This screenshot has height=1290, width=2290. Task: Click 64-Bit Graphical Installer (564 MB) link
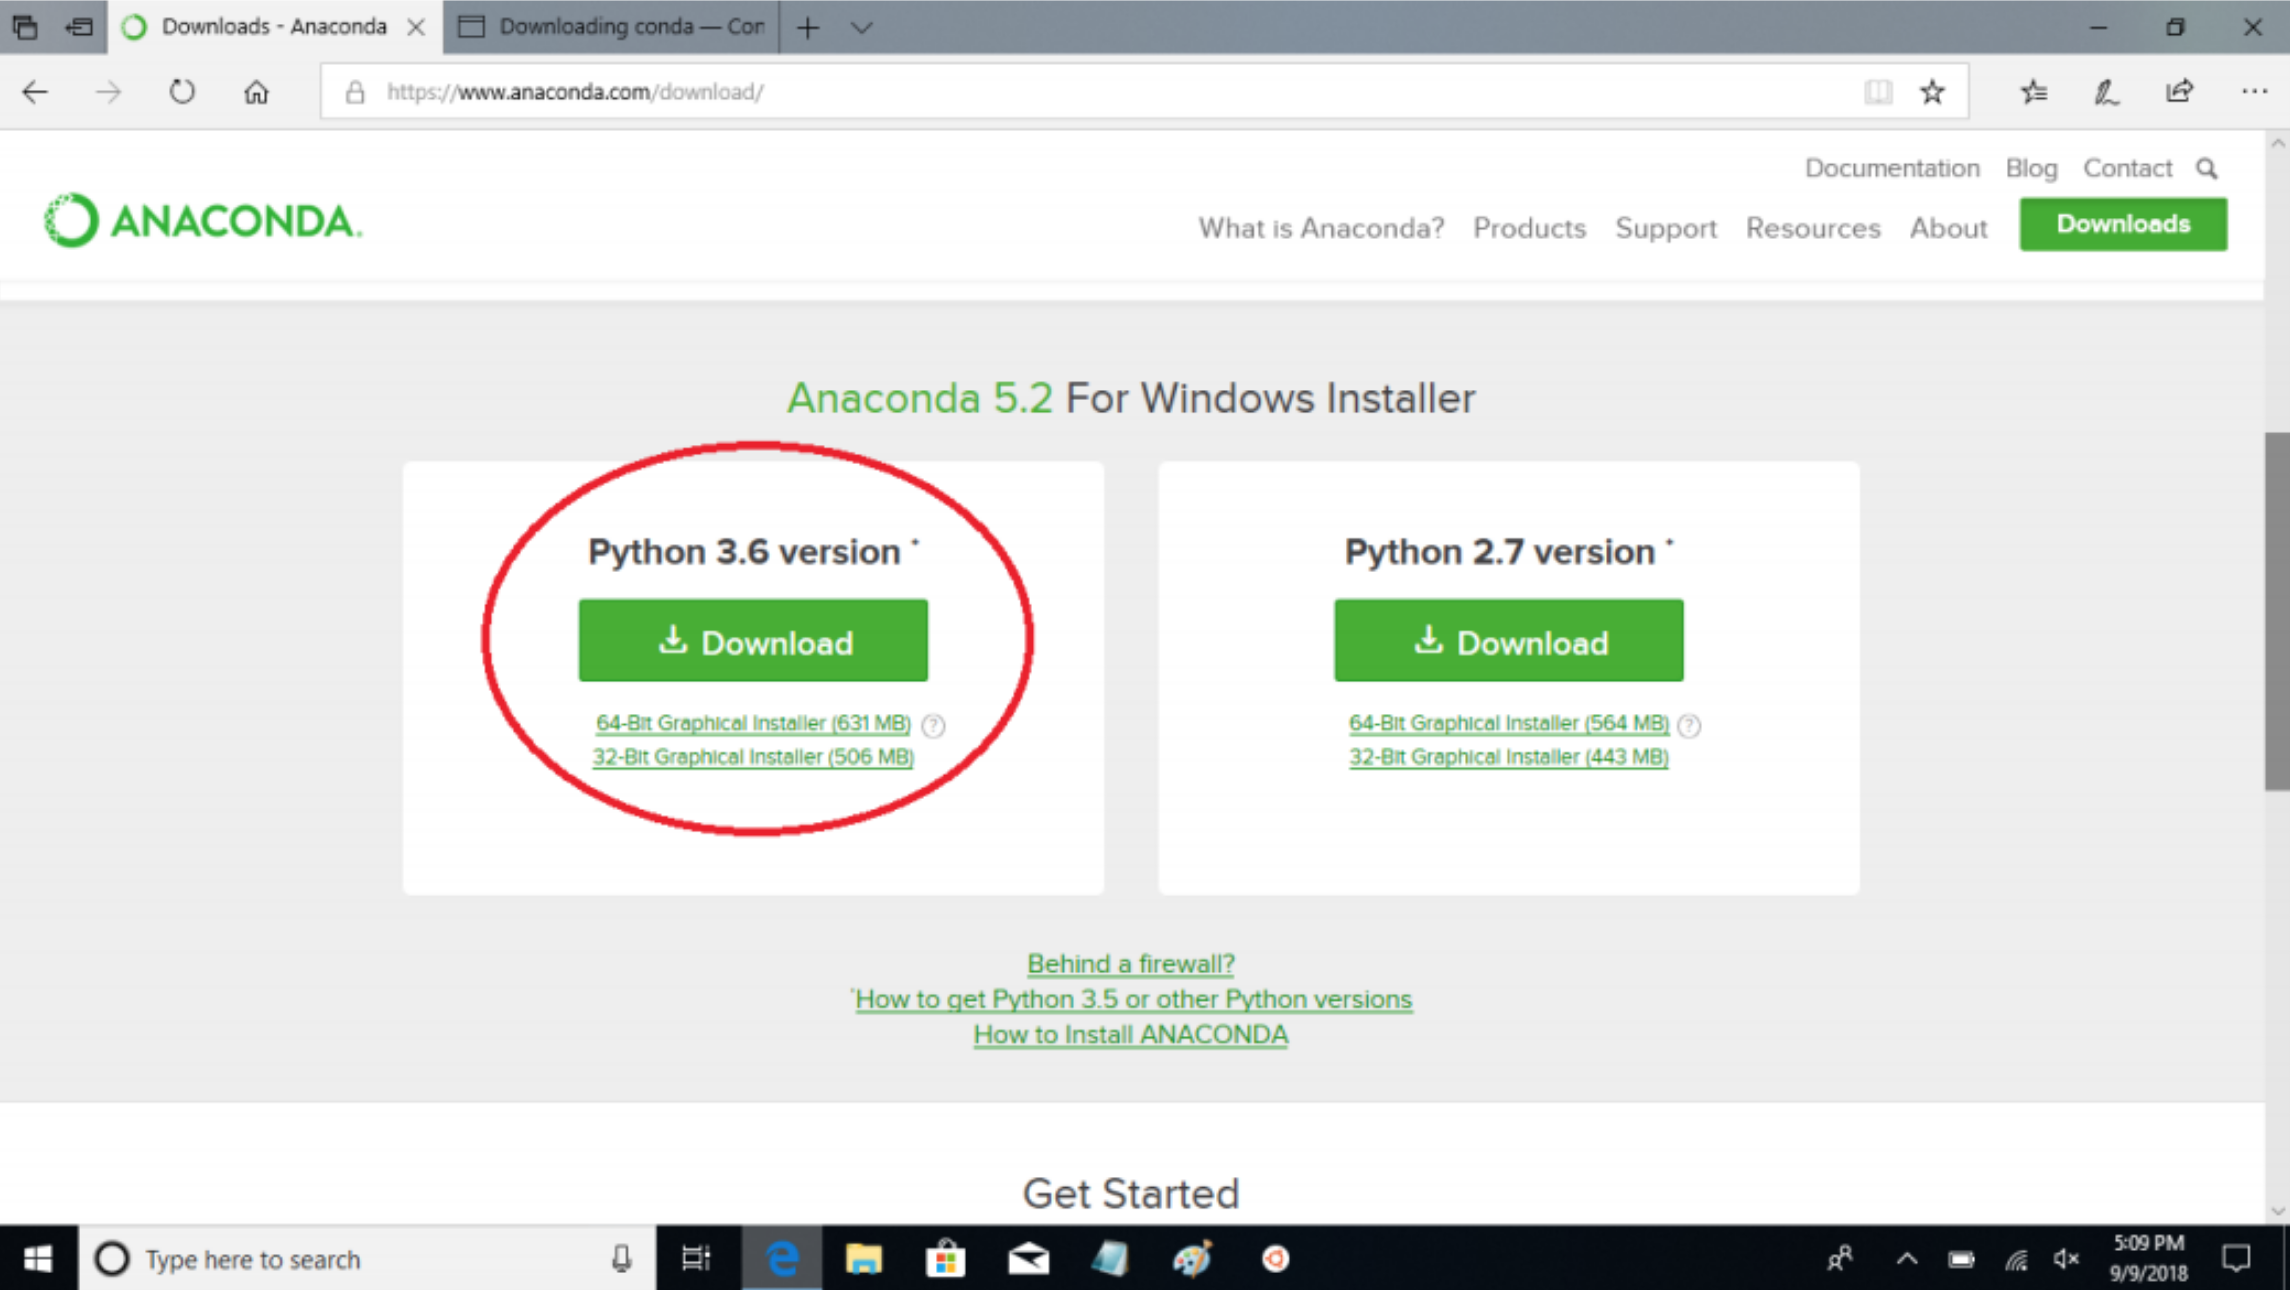pos(1509,723)
